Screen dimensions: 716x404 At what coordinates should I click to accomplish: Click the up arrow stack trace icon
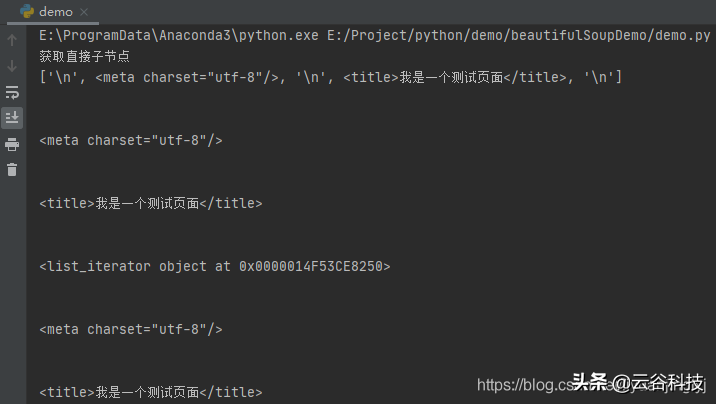12,40
